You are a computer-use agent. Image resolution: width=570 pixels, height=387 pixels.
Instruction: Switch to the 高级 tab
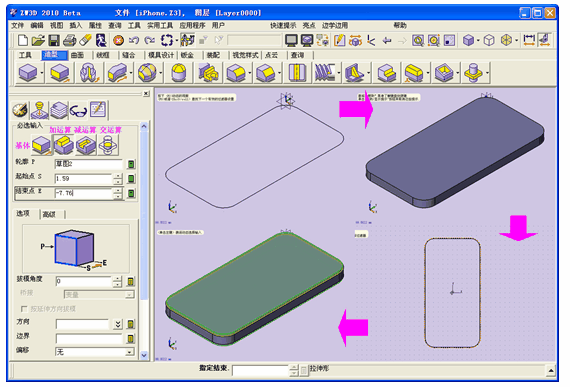tap(49, 214)
